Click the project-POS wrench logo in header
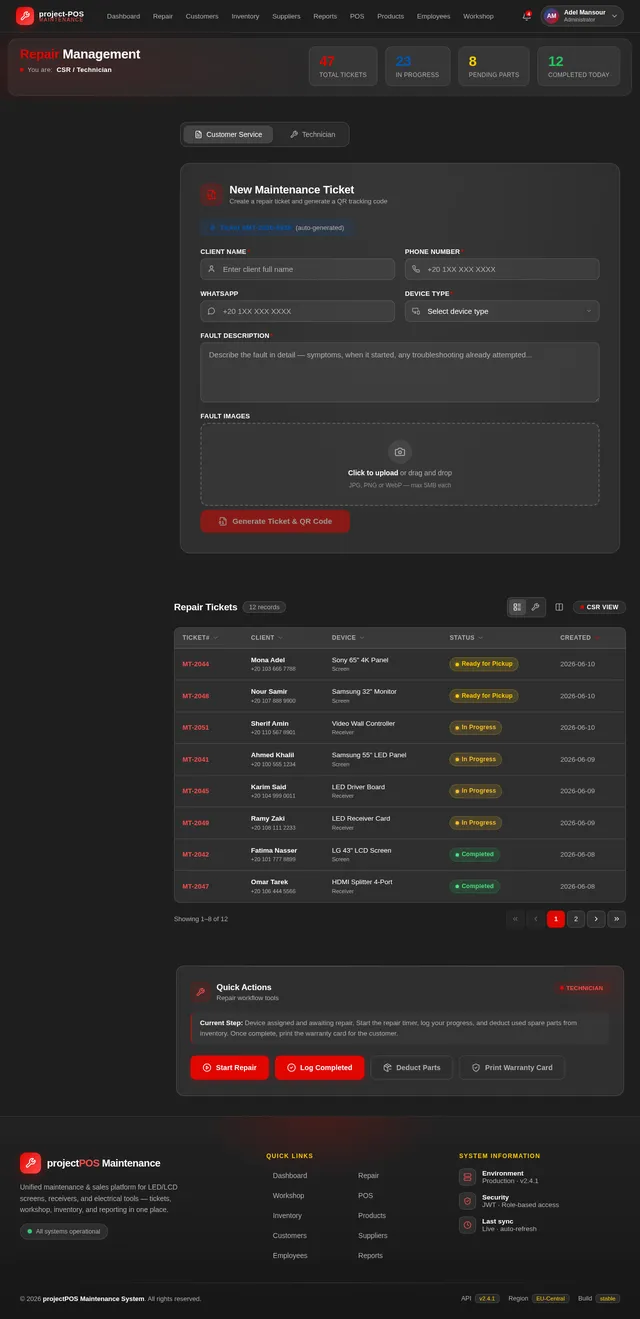 coord(26,16)
